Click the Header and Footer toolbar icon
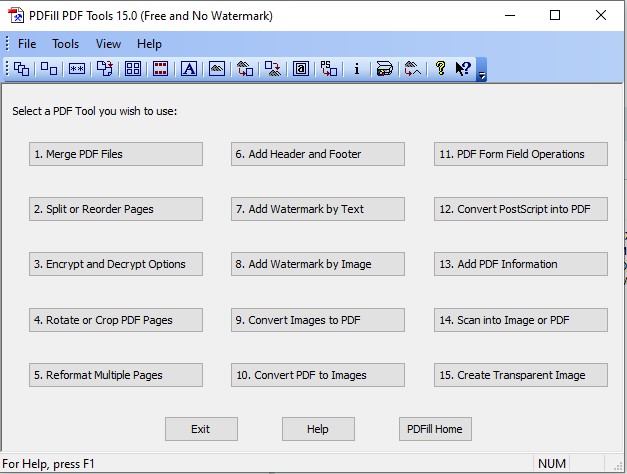 coord(160,69)
